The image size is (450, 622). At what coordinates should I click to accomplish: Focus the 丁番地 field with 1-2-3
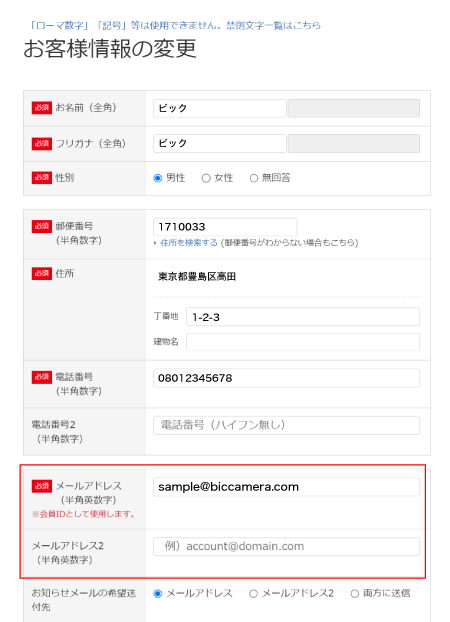point(303,317)
